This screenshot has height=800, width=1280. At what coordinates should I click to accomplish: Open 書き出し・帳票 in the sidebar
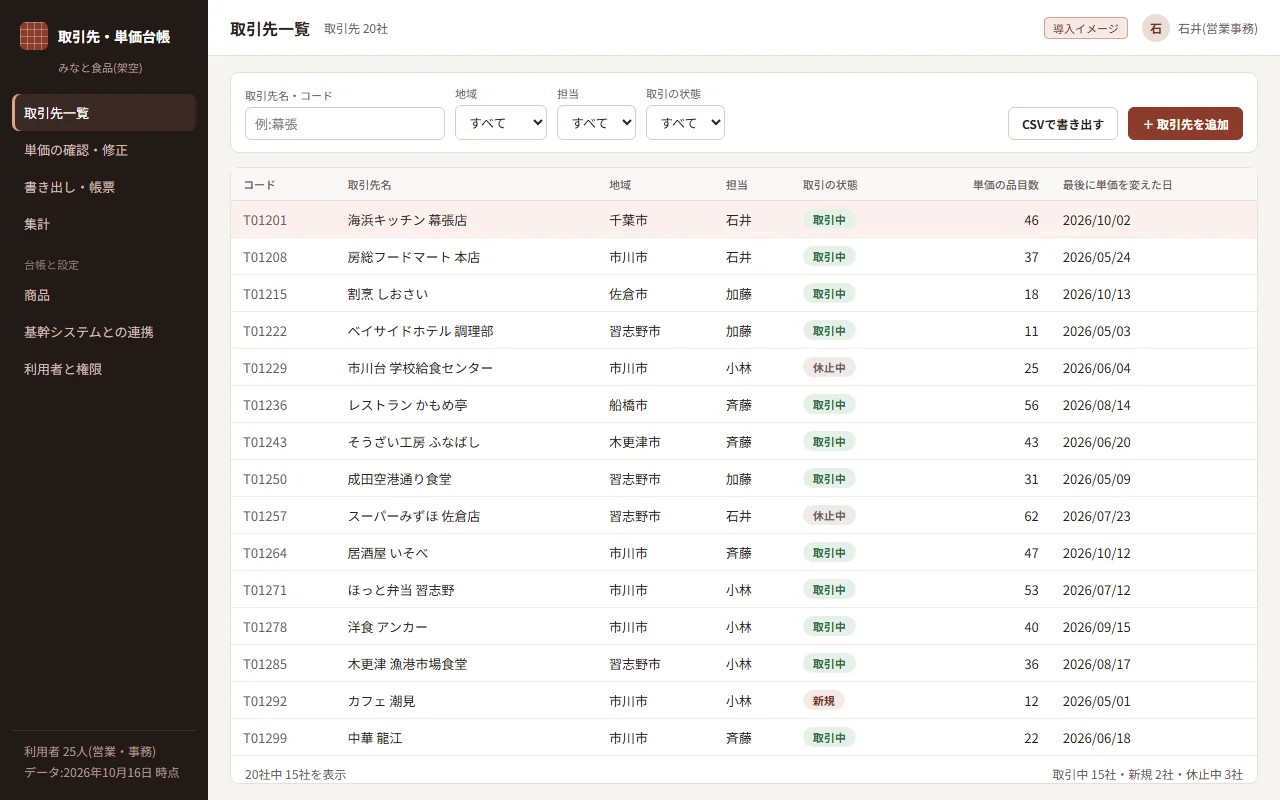coord(104,187)
